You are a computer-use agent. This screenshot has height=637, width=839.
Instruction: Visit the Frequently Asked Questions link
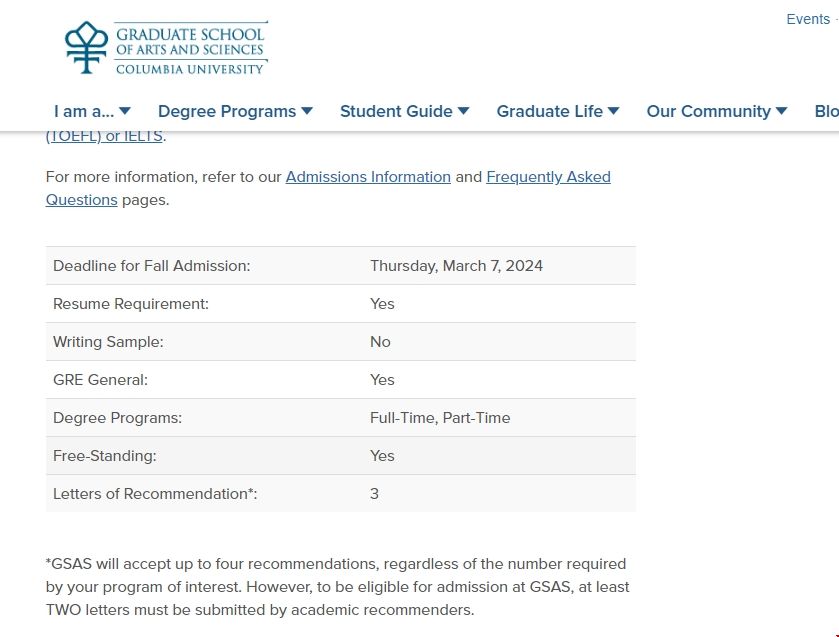(x=548, y=177)
